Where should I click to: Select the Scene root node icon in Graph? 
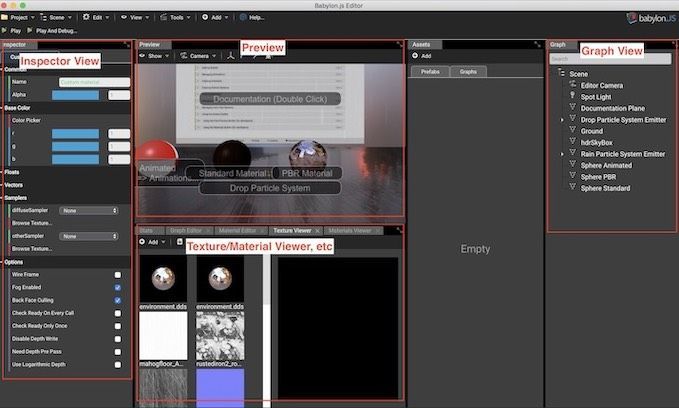click(561, 73)
